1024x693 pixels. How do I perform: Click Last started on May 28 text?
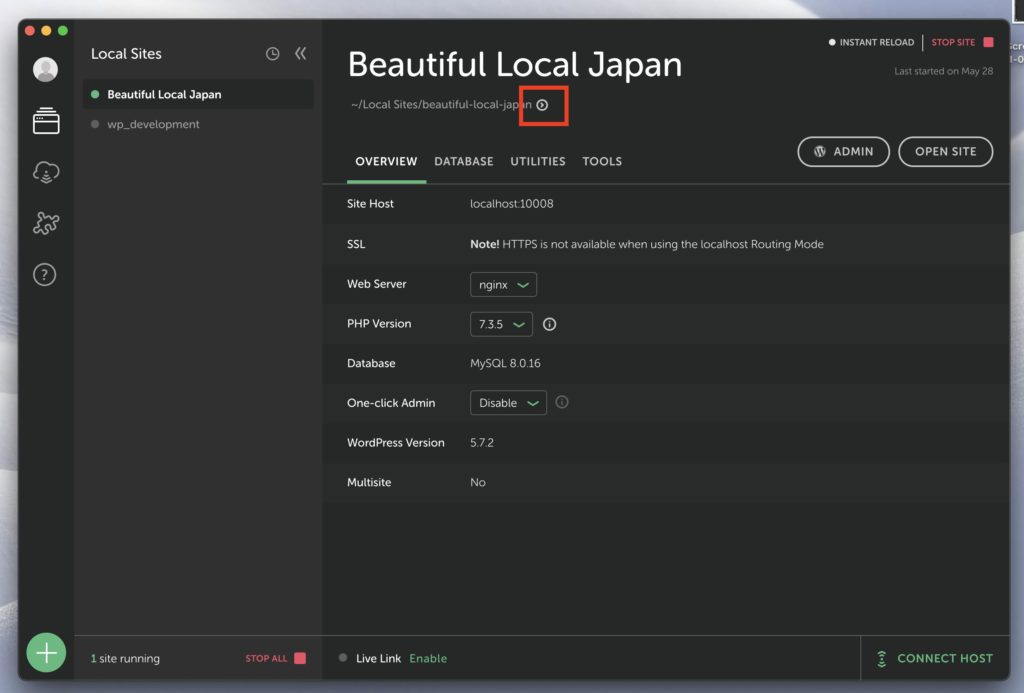pos(943,71)
